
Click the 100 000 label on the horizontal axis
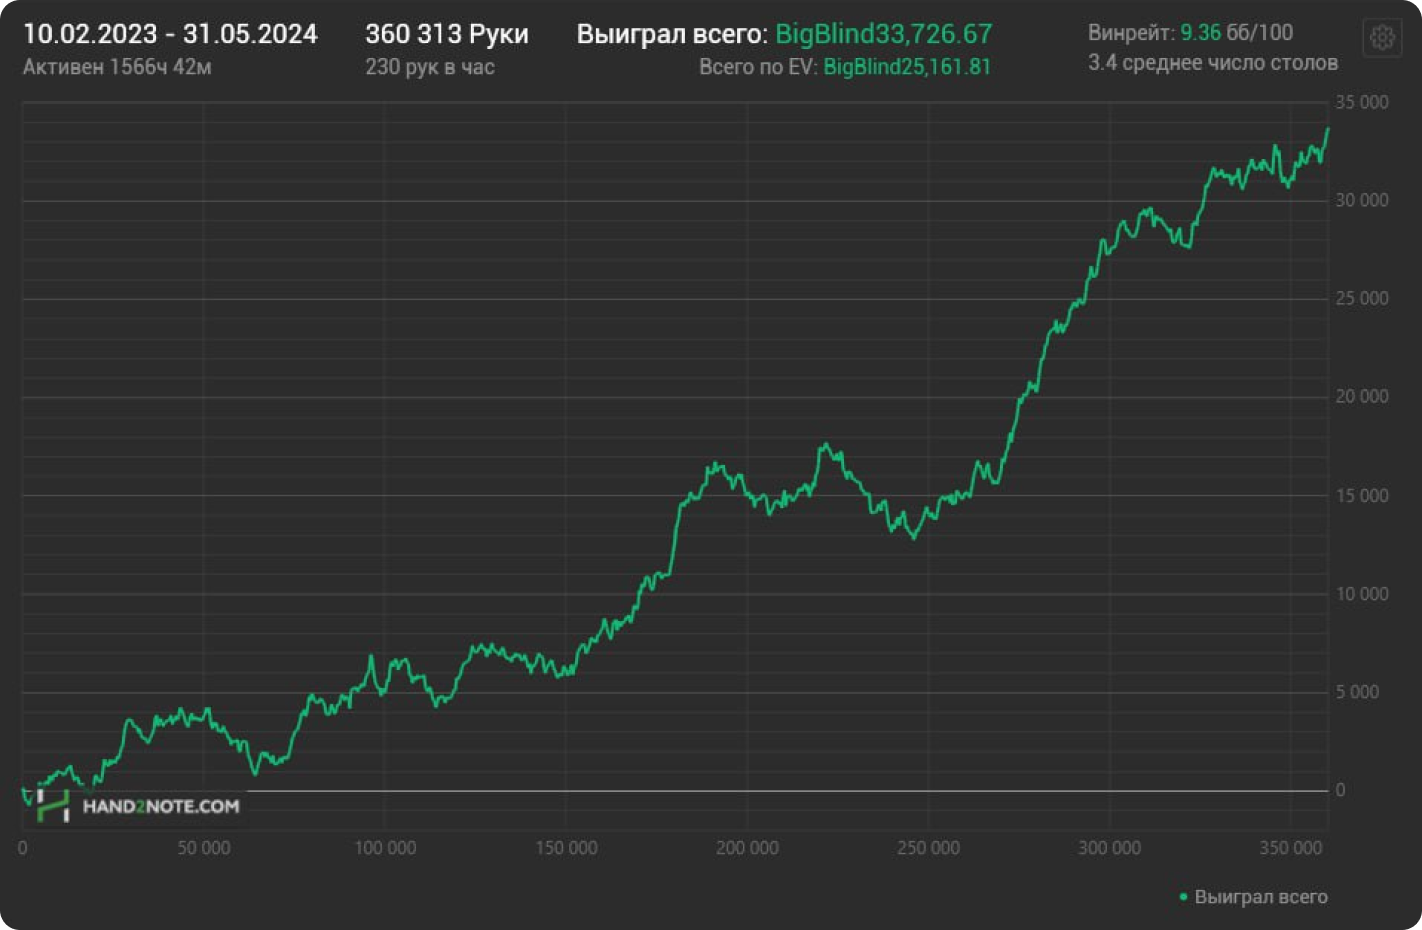tap(385, 848)
